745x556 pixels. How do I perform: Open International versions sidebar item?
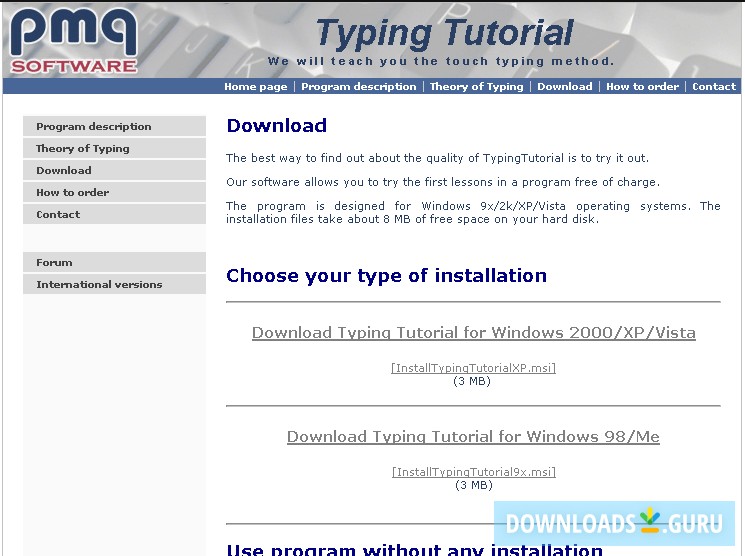[115, 284]
